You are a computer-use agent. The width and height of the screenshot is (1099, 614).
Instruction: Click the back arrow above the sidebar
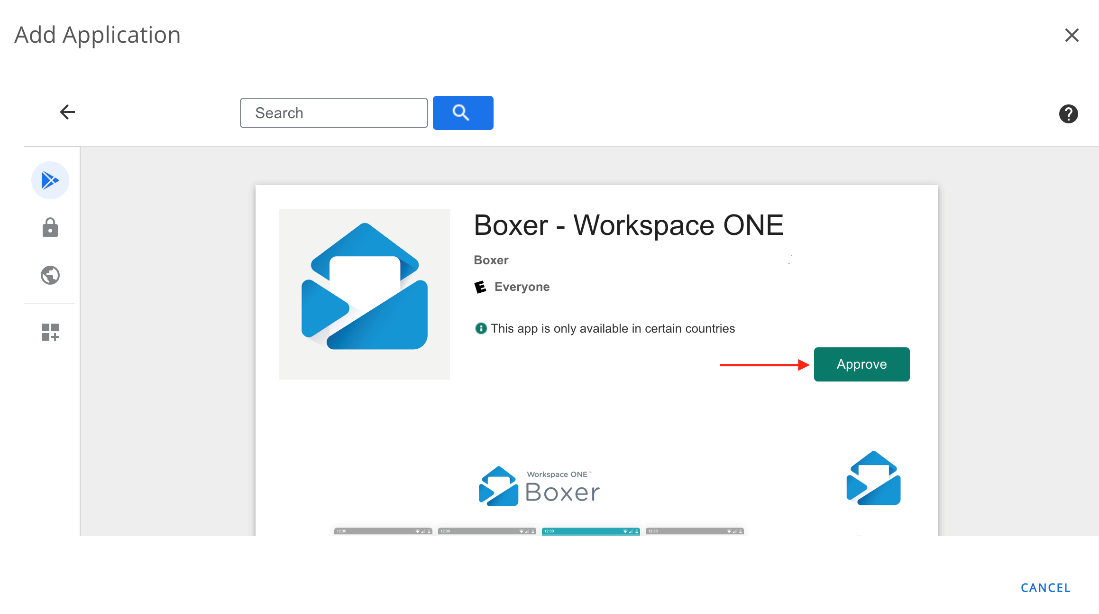coord(67,112)
